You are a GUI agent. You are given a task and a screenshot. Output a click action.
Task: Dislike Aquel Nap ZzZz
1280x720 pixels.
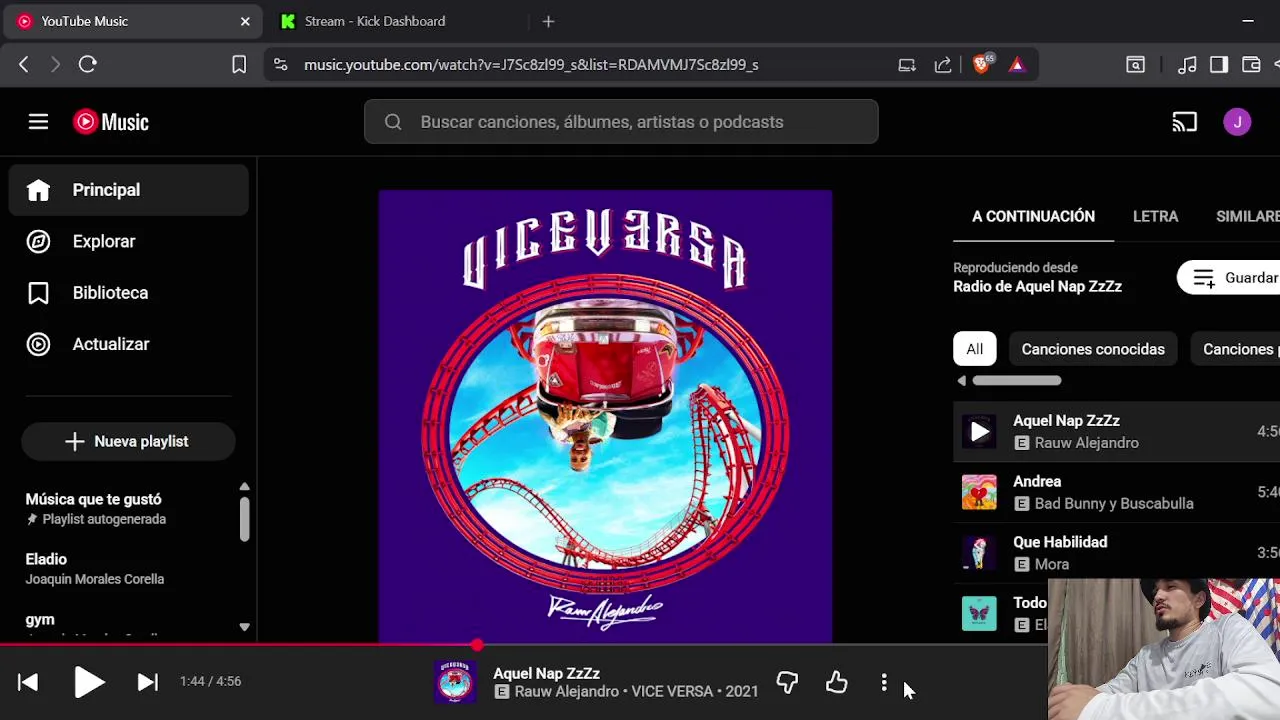point(787,683)
